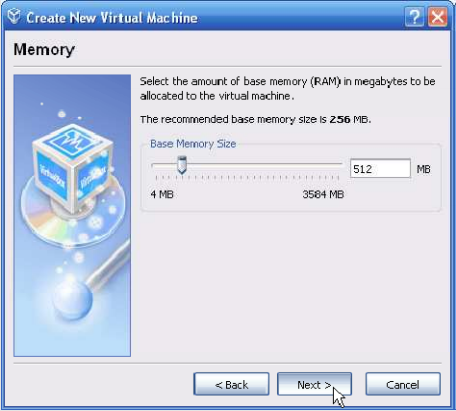Click the CD disc beneath the VirtualBox cube
The width and height of the screenshot is (456, 411).
click(72, 213)
